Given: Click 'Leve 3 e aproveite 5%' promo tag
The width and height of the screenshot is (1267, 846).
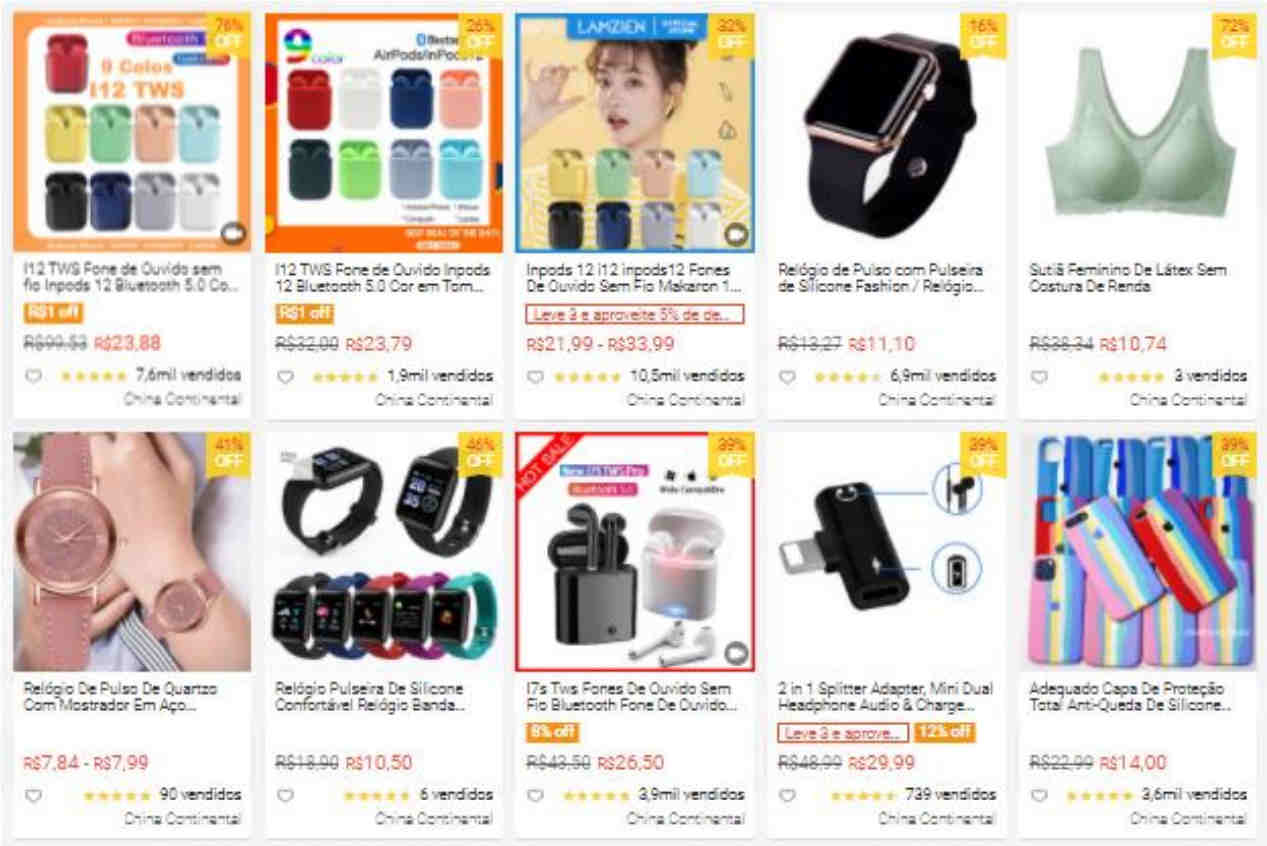Looking at the screenshot, I should 635,314.
